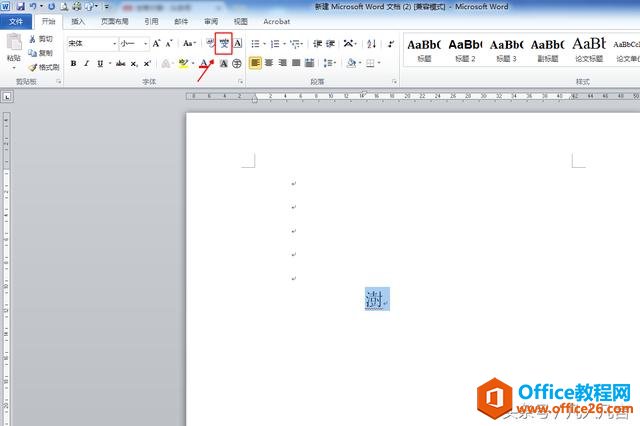Toggle Strikethrough formatting
The image size is (640, 426).
coord(120,64)
